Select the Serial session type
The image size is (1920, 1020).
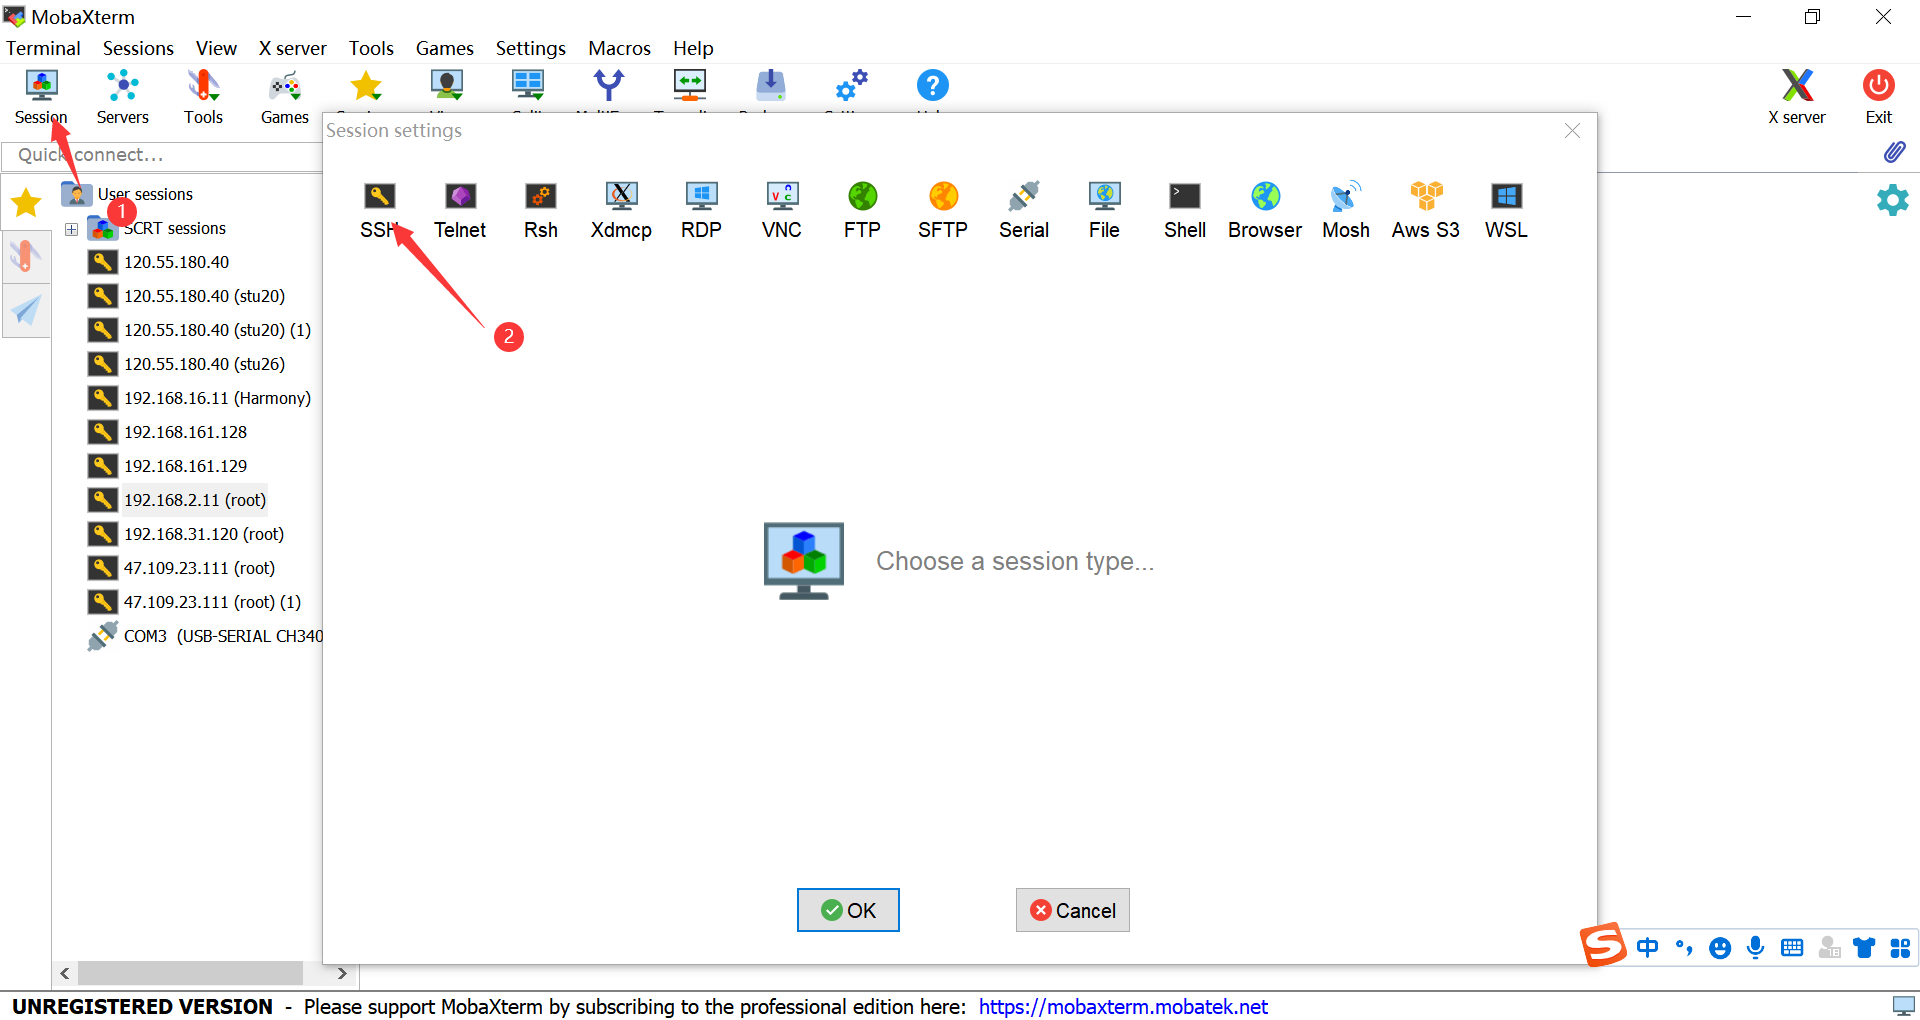(1024, 211)
